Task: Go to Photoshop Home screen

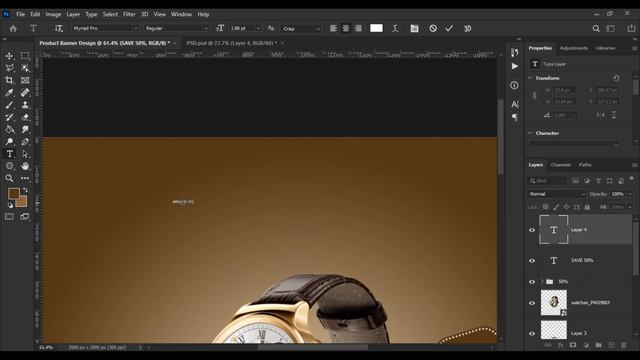Action: pyautogui.click(x=13, y=29)
